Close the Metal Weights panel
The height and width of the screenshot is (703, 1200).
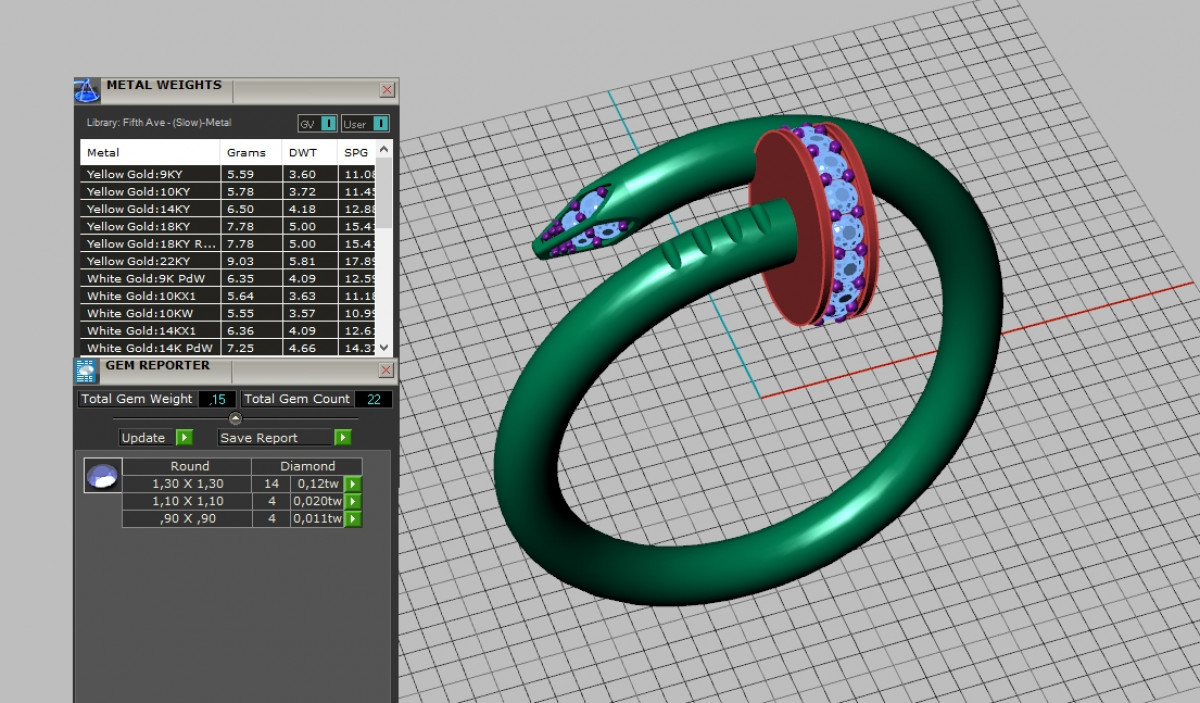(387, 90)
